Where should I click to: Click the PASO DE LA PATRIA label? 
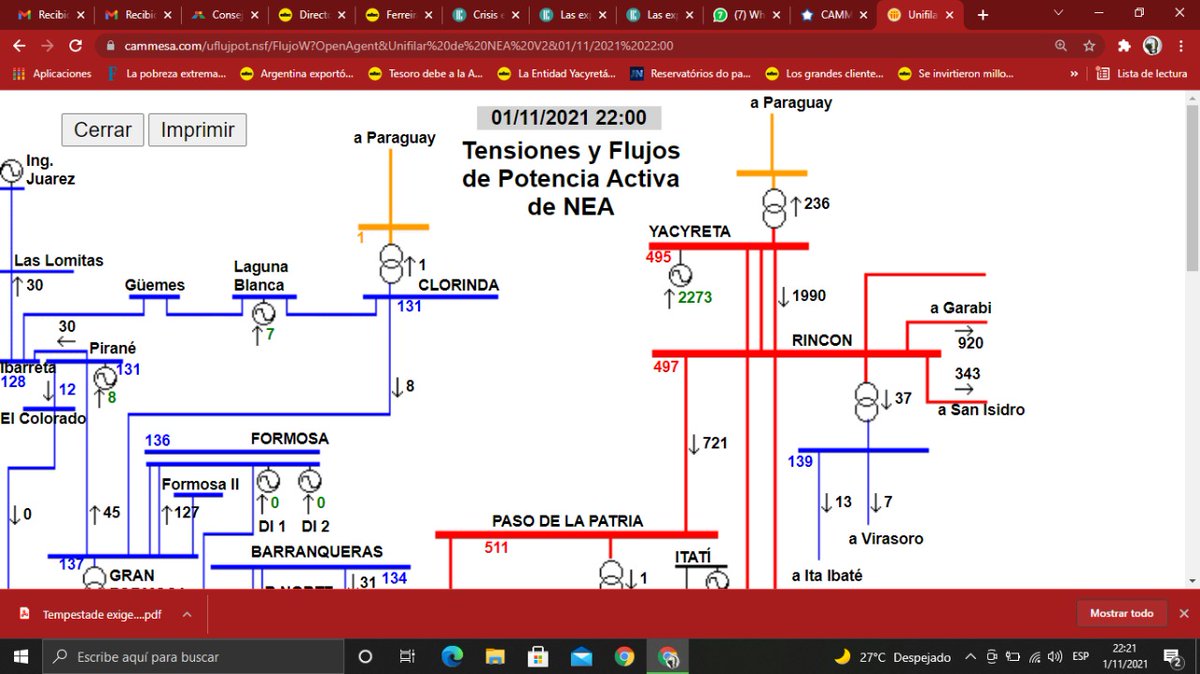pyautogui.click(x=567, y=521)
